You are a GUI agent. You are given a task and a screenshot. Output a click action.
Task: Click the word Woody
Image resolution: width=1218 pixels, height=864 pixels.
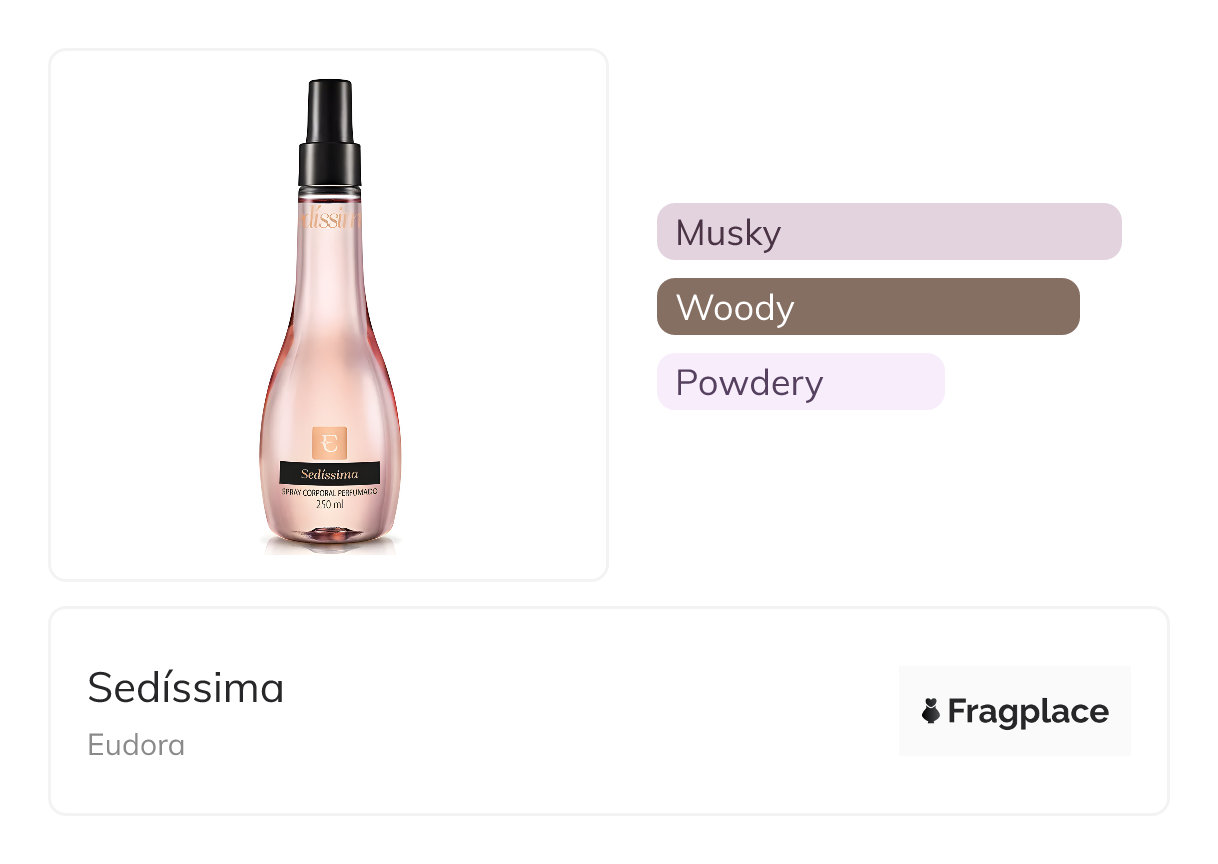click(735, 308)
